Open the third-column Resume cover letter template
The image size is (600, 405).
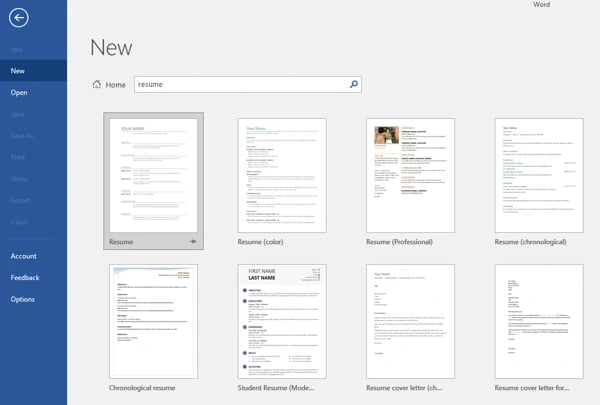click(411, 320)
